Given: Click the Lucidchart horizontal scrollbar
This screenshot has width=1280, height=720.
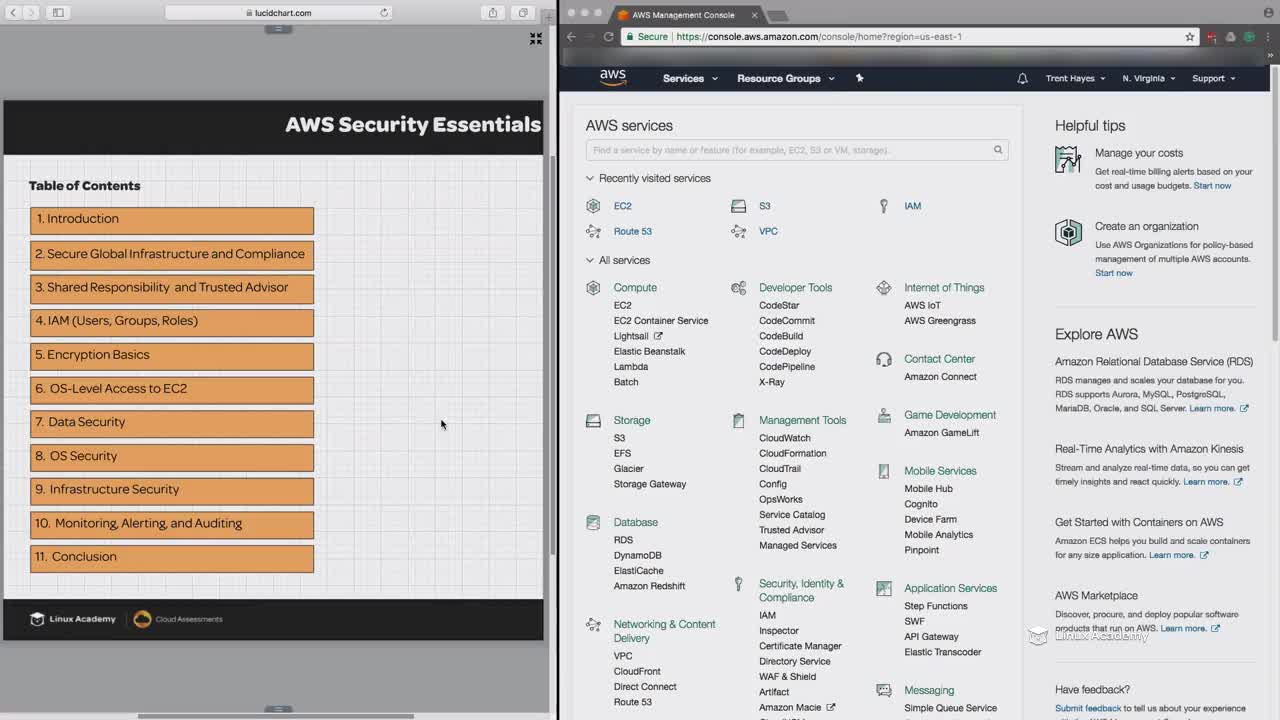Looking at the screenshot, I should click(x=275, y=716).
